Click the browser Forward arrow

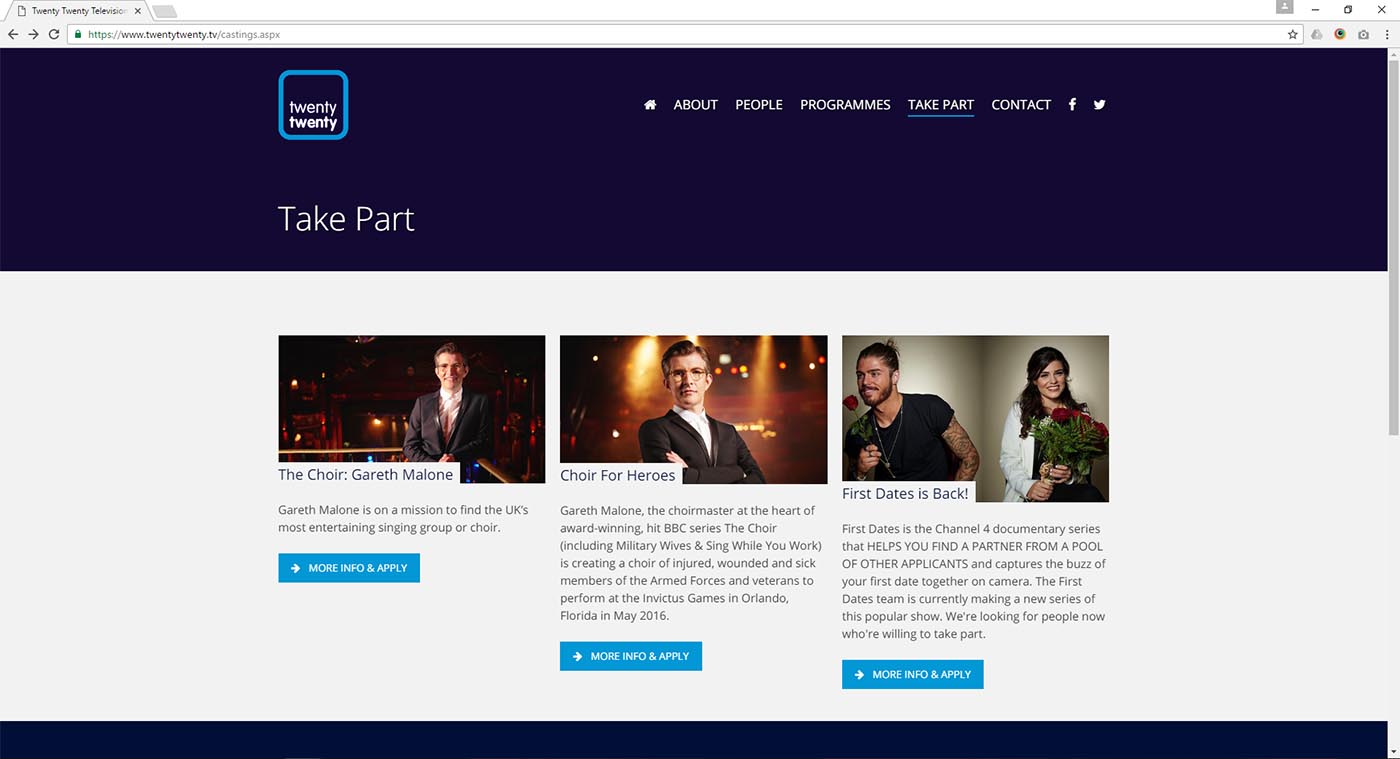click(x=33, y=34)
